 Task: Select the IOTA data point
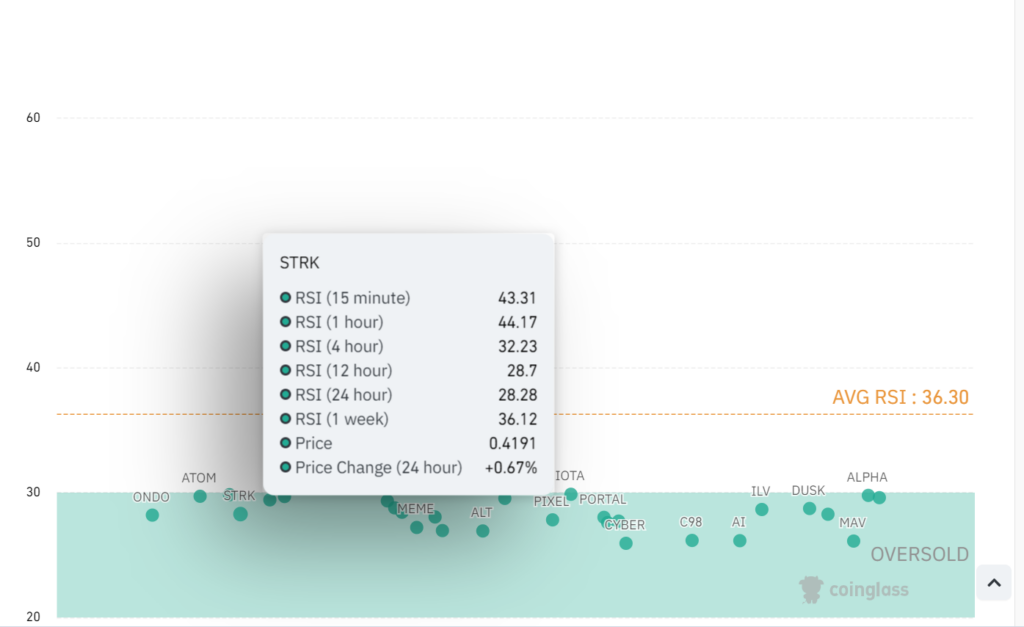click(571, 494)
